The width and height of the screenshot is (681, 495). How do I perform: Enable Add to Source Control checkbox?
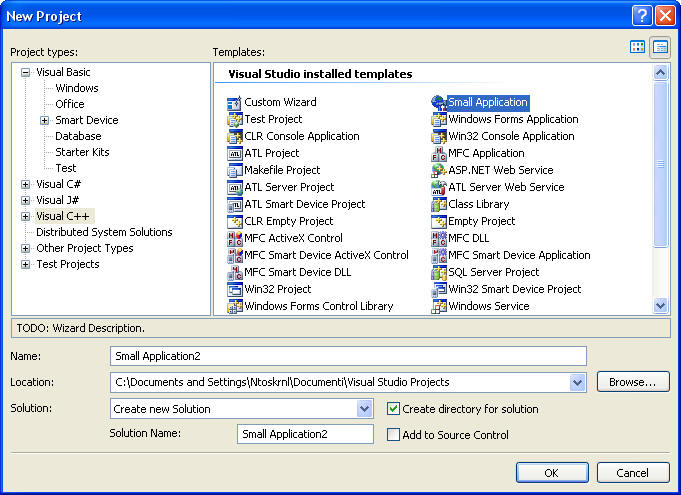pos(393,435)
